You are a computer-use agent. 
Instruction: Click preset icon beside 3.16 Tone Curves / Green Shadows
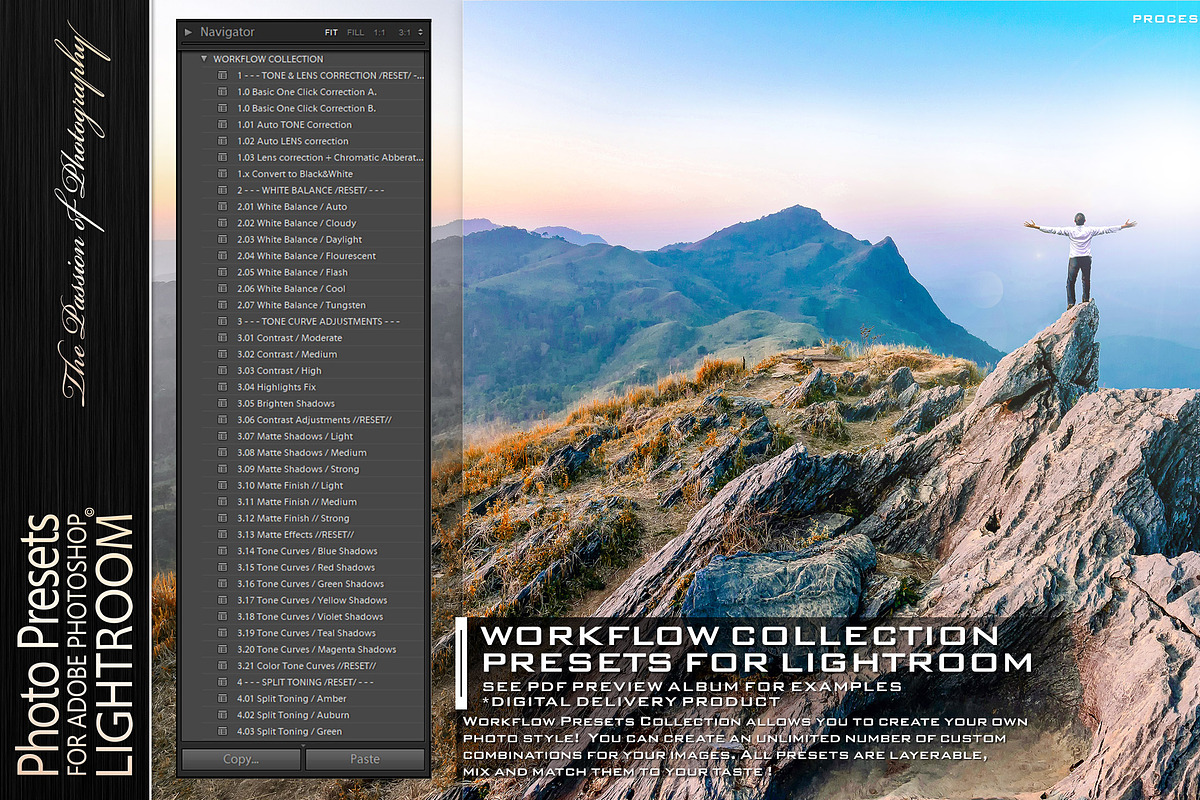point(223,584)
